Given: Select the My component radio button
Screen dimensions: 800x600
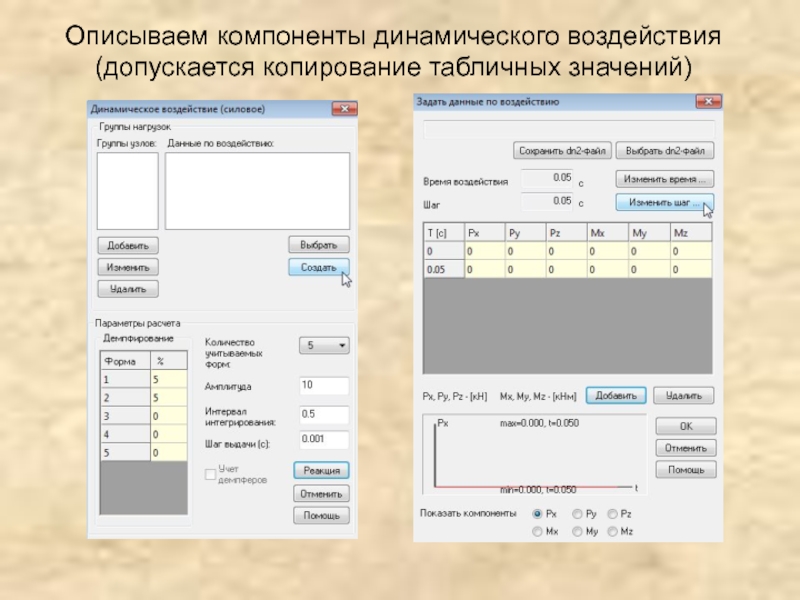Looking at the screenshot, I should coord(577,532).
